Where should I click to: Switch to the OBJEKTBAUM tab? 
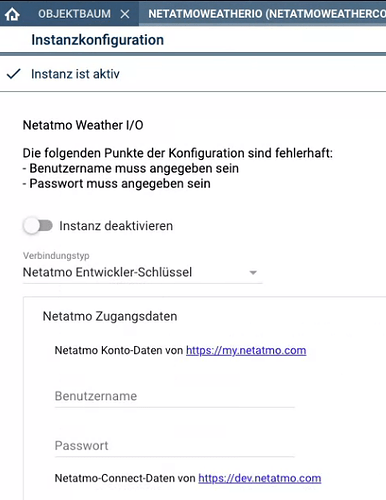(x=74, y=14)
